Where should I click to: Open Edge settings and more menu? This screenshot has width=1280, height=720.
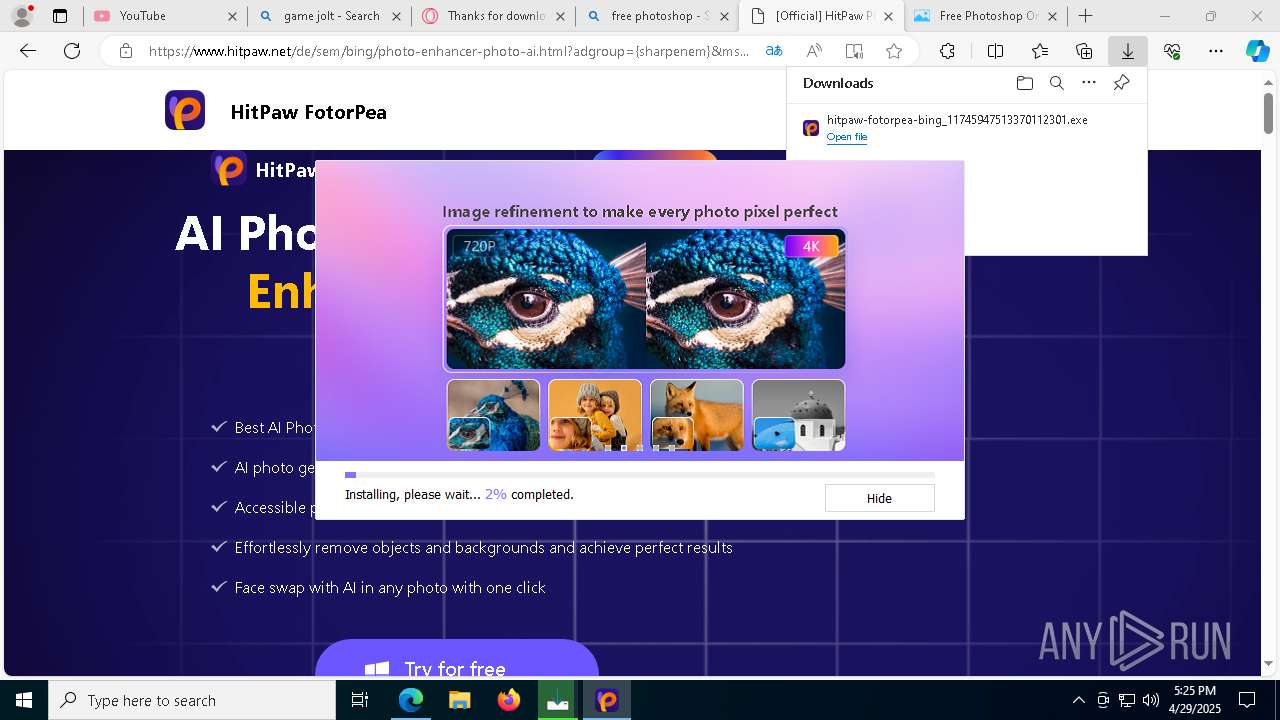click(x=1216, y=51)
